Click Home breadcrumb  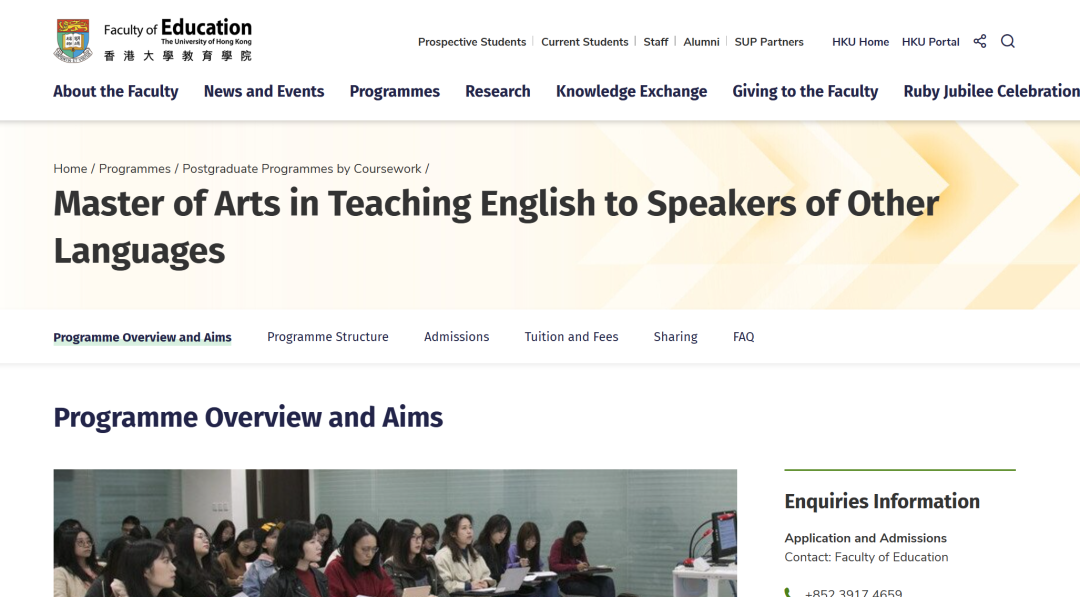click(70, 169)
